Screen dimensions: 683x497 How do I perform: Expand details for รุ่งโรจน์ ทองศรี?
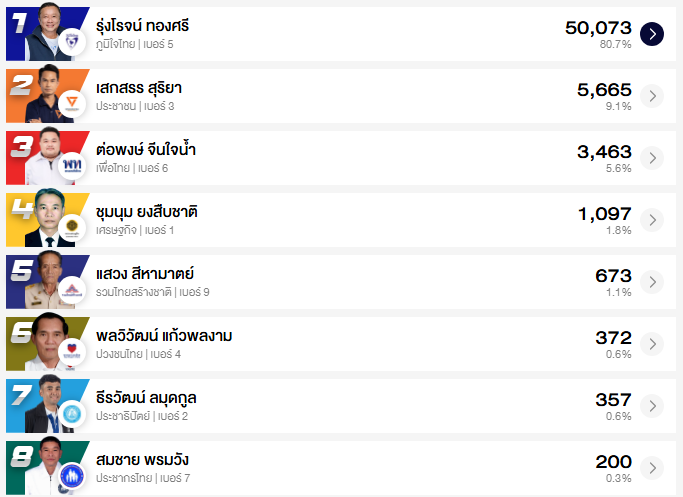tap(652, 34)
